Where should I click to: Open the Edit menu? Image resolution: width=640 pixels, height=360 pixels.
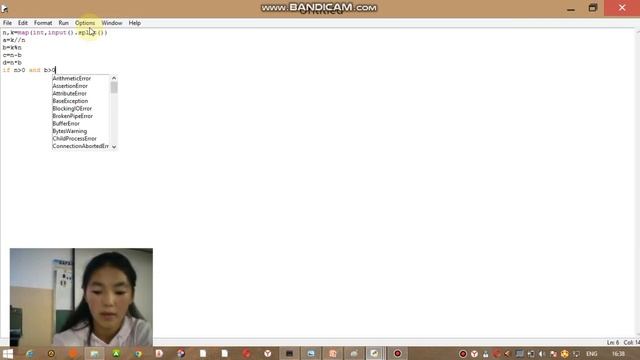[23, 23]
